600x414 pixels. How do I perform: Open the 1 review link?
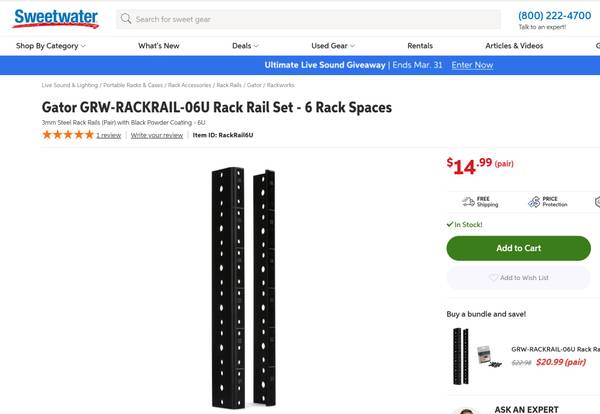click(108, 135)
